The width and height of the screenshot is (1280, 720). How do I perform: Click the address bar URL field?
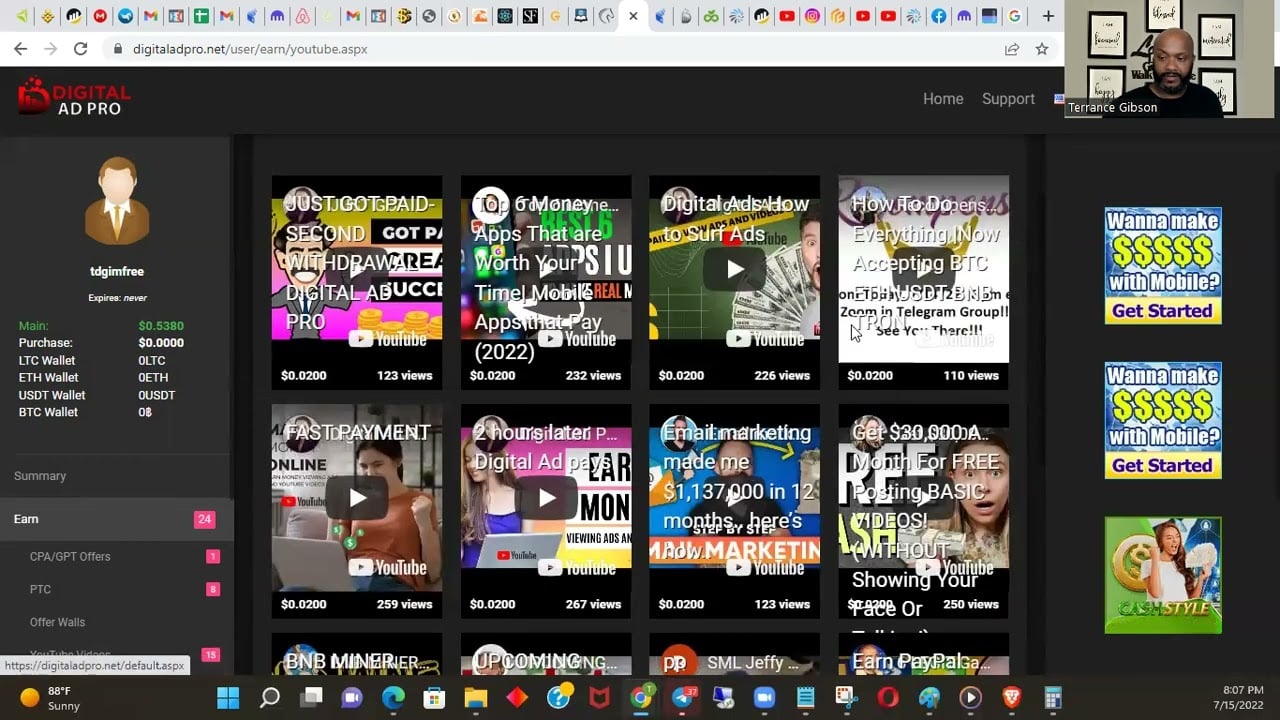coord(560,48)
